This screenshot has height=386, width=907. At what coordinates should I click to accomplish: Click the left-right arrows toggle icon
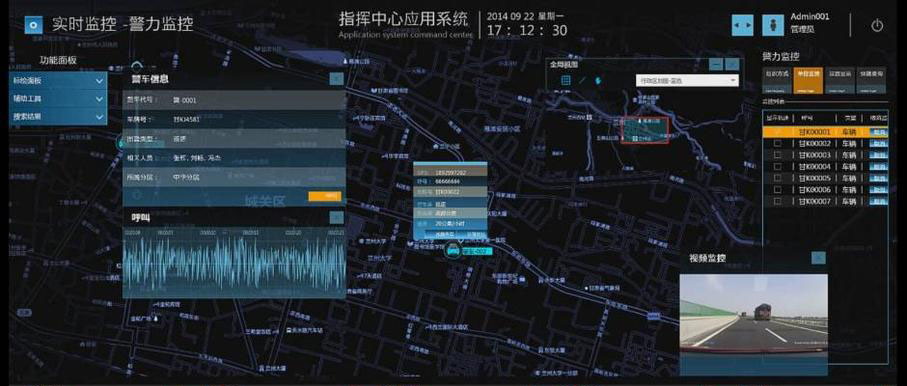click(742, 25)
